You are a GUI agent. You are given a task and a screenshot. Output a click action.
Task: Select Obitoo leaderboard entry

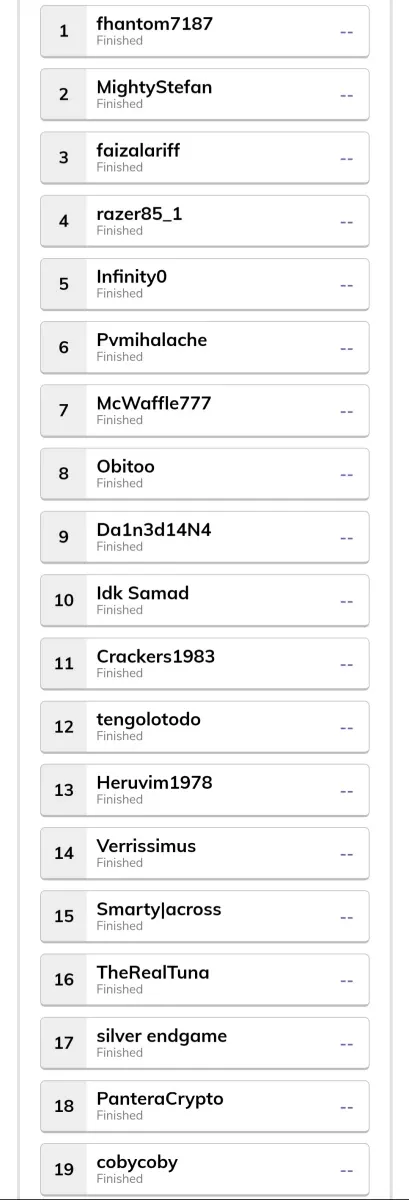tap(205, 474)
